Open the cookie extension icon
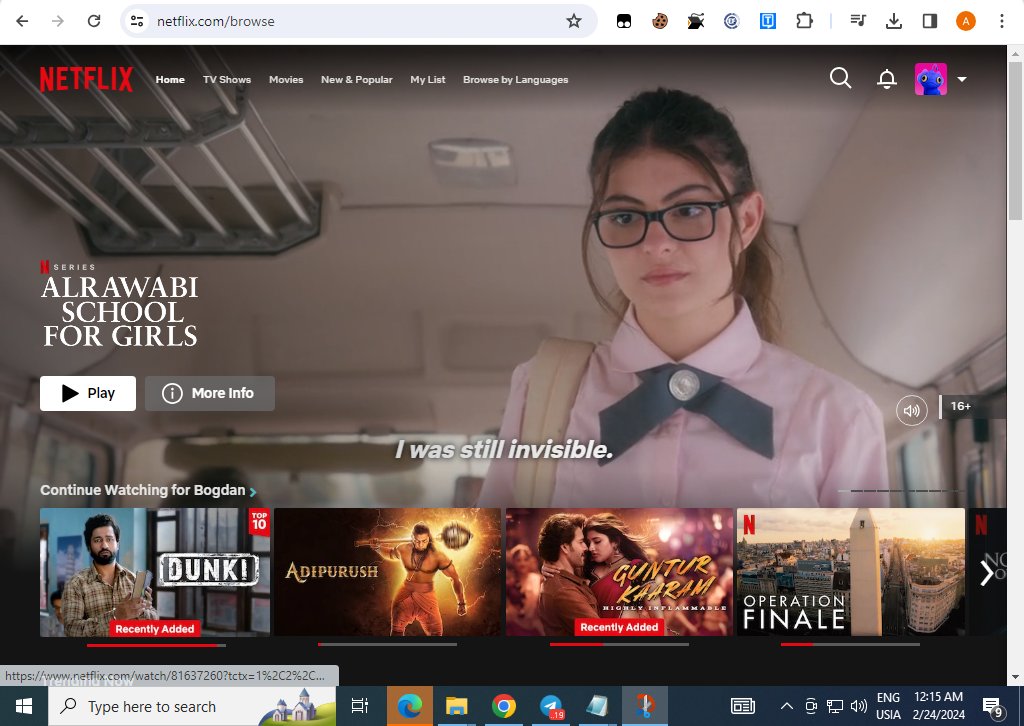Image resolution: width=1024 pixels, height=726 pixels. pyautogui.click(x=660, y=22)
